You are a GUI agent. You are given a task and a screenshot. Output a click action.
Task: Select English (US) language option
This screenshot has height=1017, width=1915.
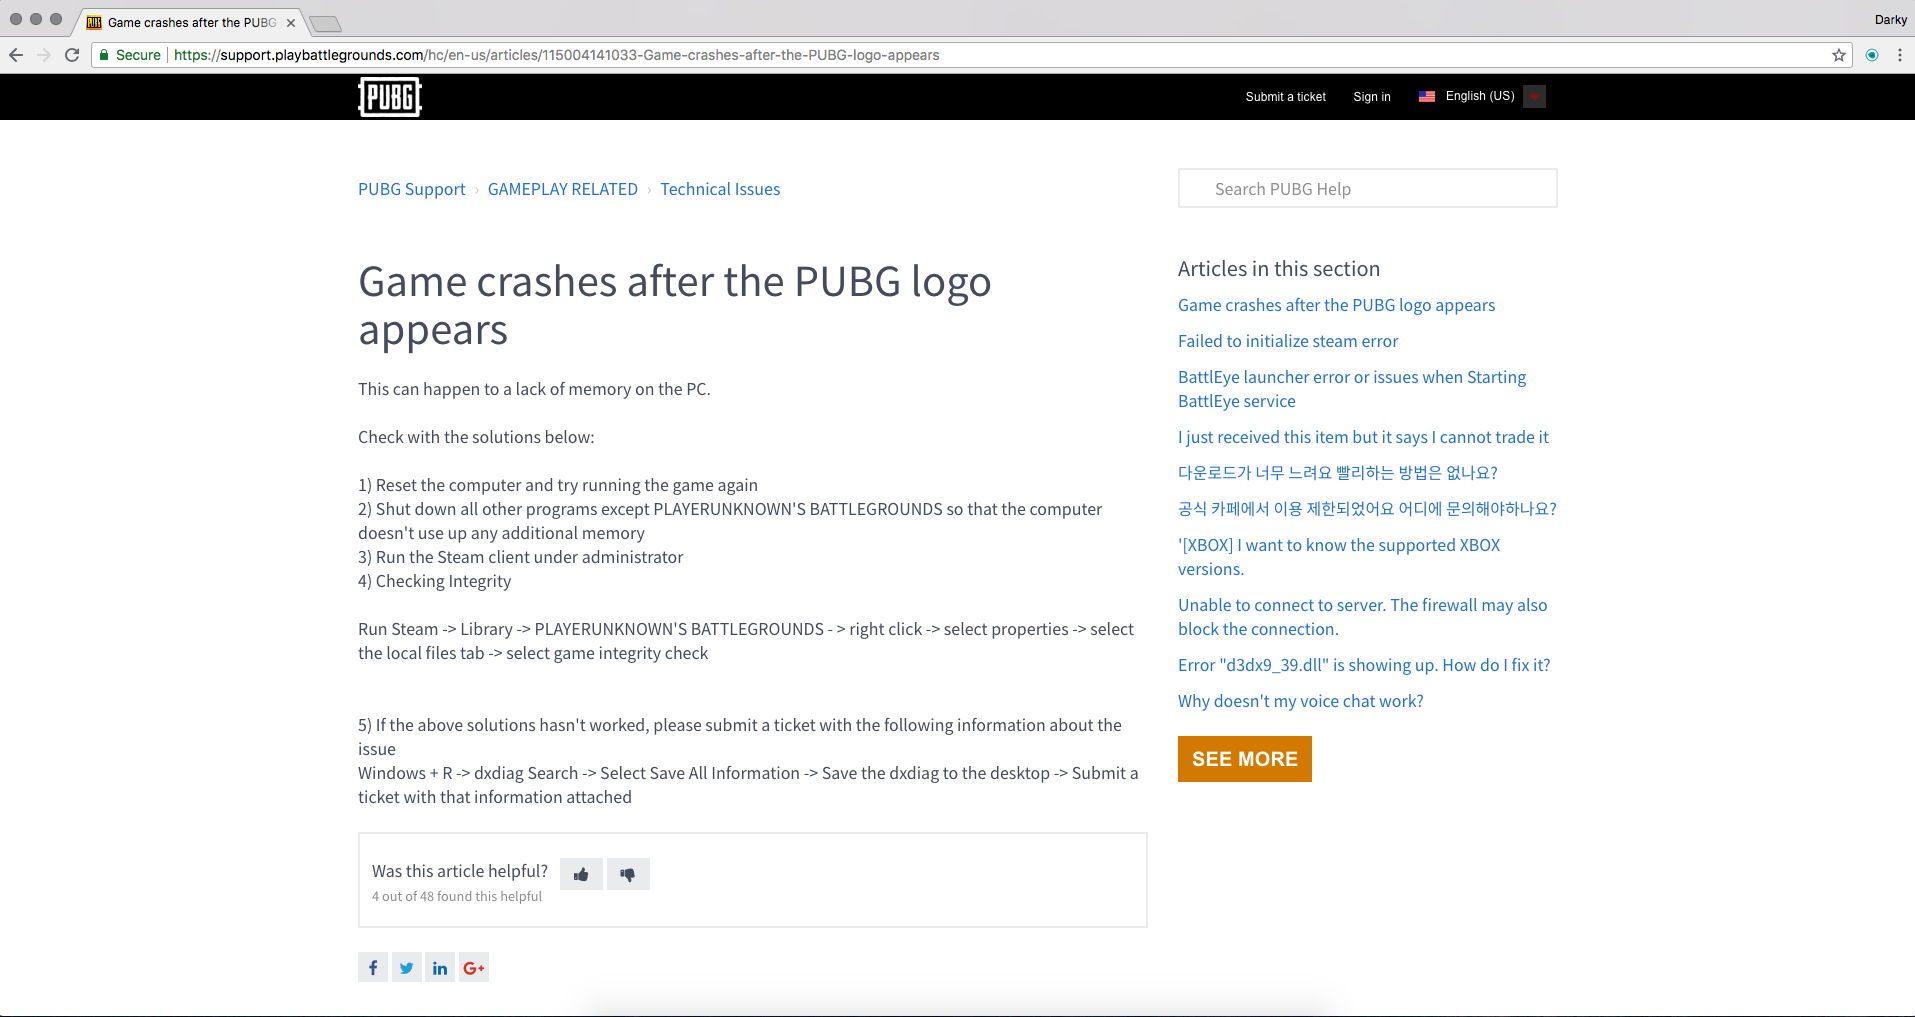click(x=1480, y=96)
